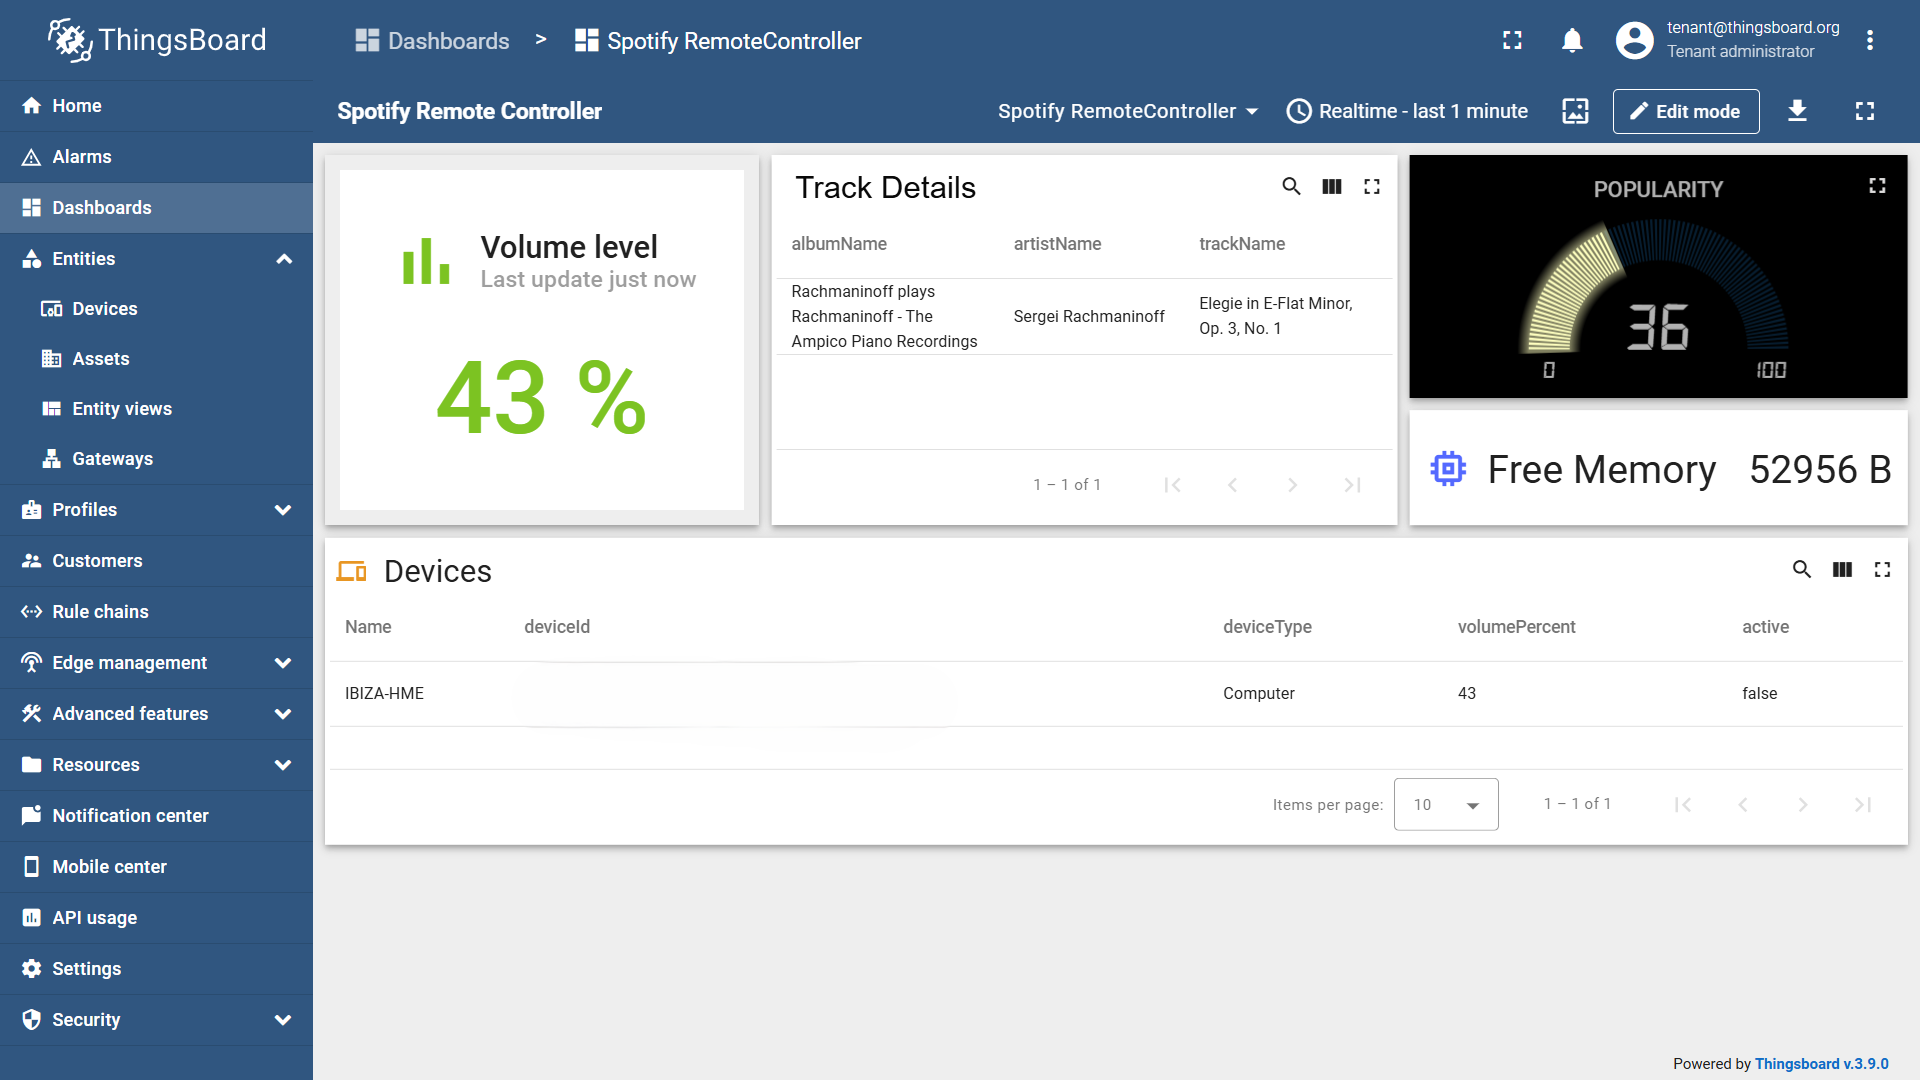This screenshot has height=1080, width=1920.
Task: Expand the Profiles menu section
Action: [x=283, y=510]
